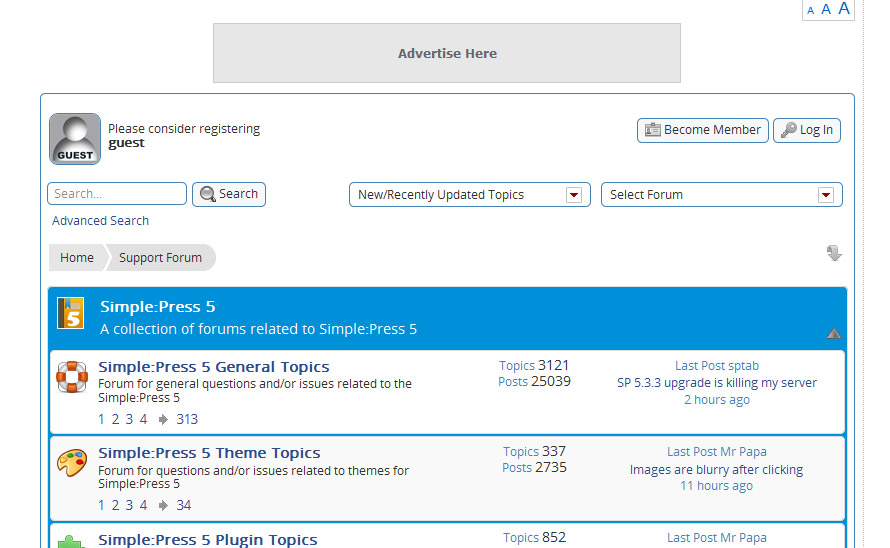Go to page 4 of Theme Topics
890x548 pixels.
click(144, 505)
